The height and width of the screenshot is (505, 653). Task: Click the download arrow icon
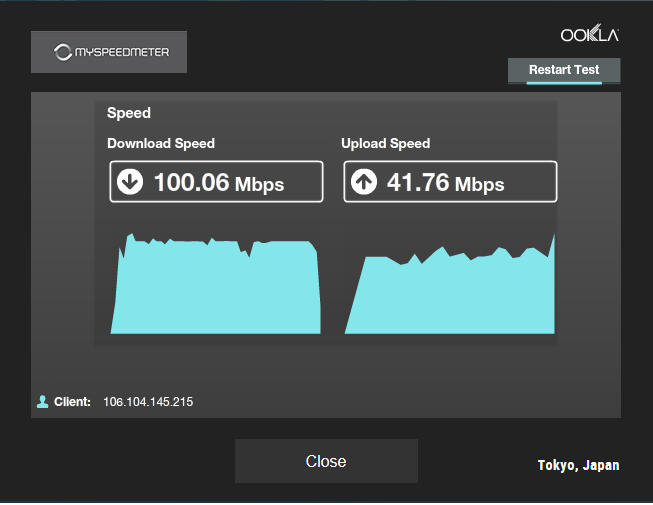click(x=130, y=182)
